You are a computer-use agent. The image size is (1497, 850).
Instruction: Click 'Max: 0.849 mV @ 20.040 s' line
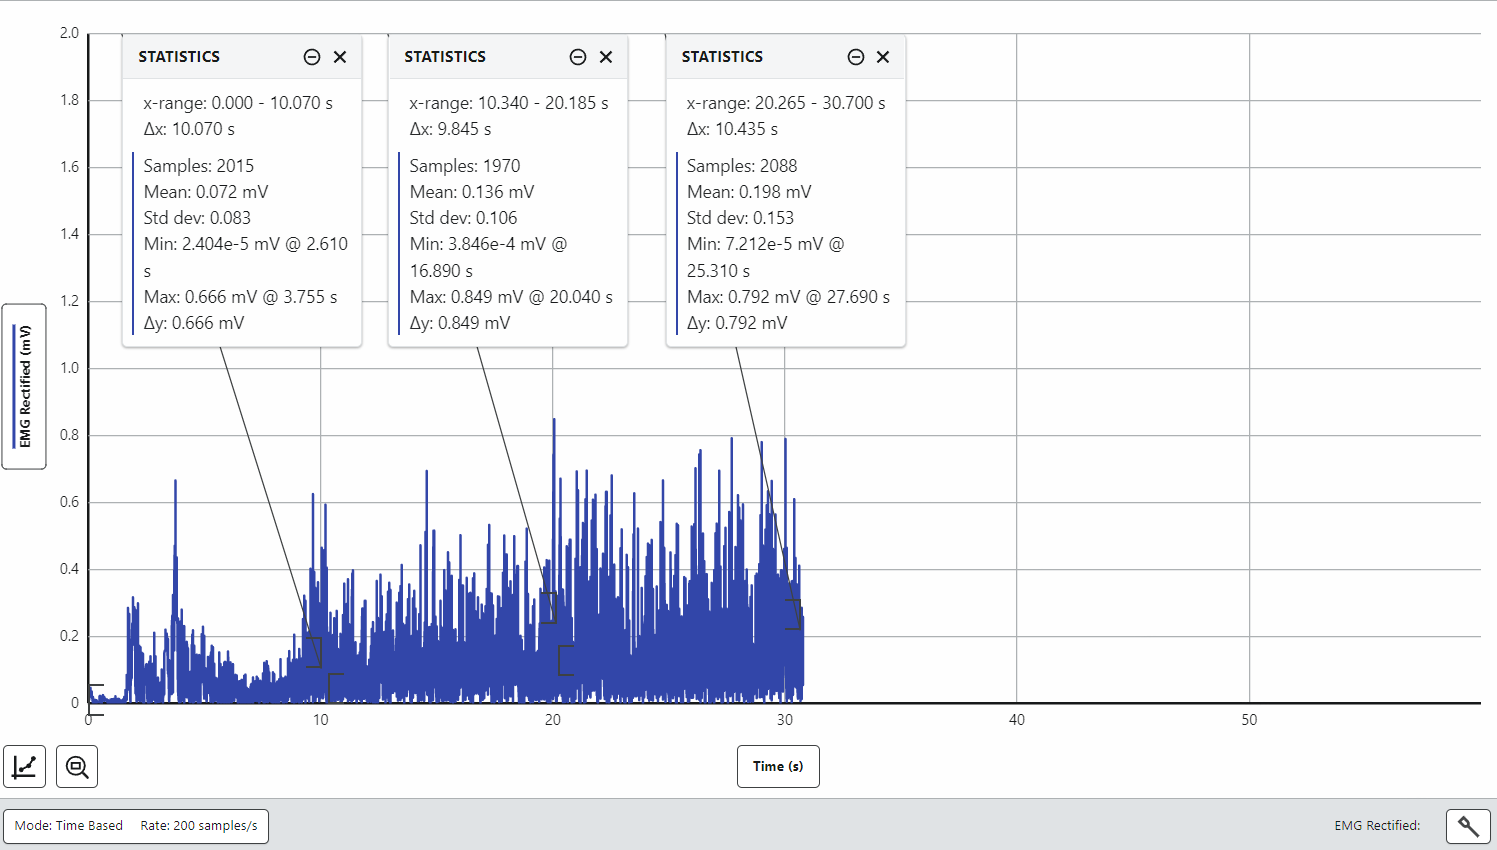pos(511,297)
